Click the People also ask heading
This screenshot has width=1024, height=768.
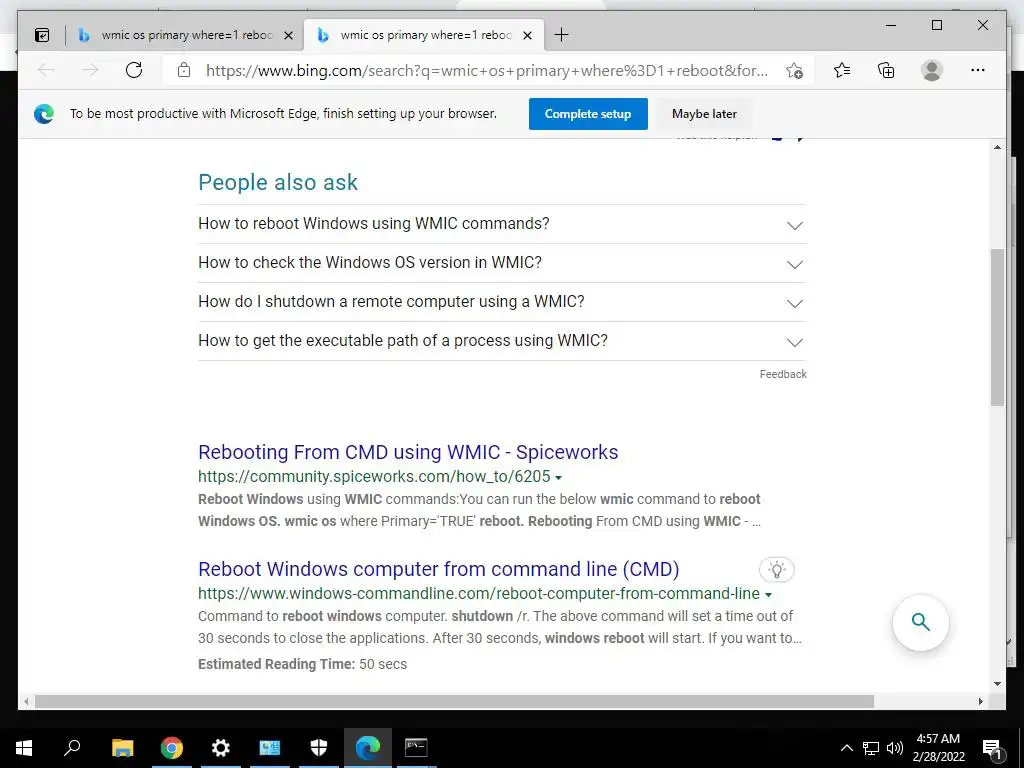pos(278,182)
